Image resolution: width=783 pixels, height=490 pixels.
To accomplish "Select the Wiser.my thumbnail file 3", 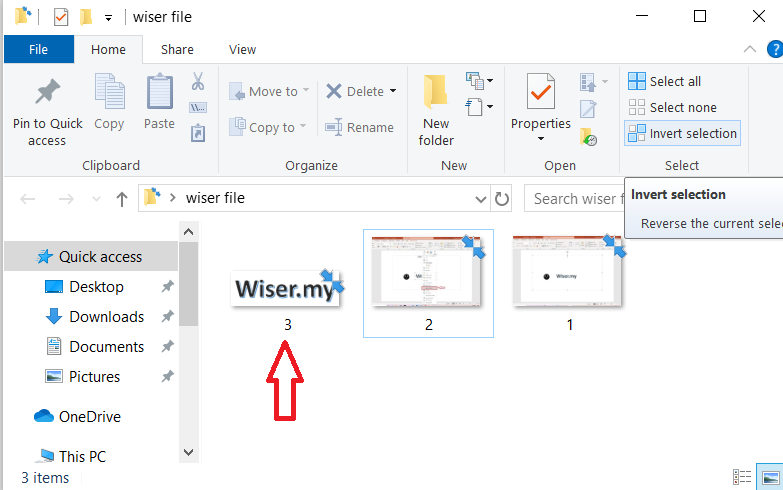I will (288, 289).
